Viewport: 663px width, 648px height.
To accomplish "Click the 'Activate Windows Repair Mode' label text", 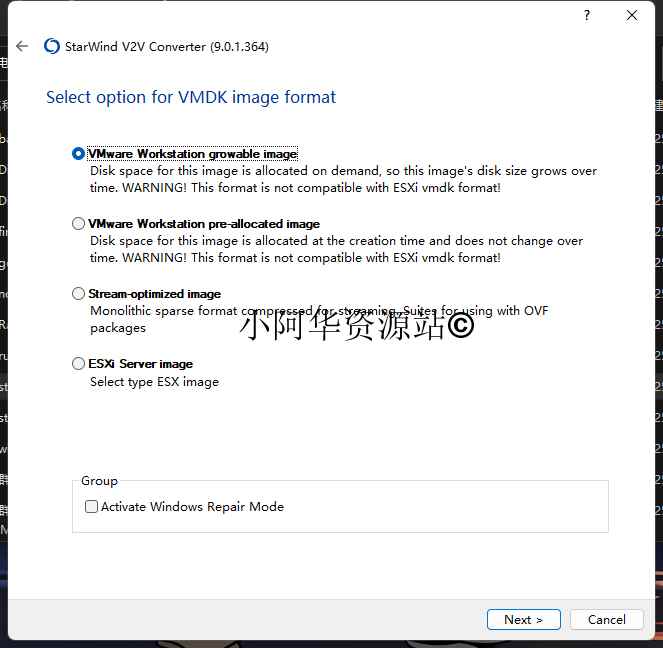I will [x=192, y=507].
